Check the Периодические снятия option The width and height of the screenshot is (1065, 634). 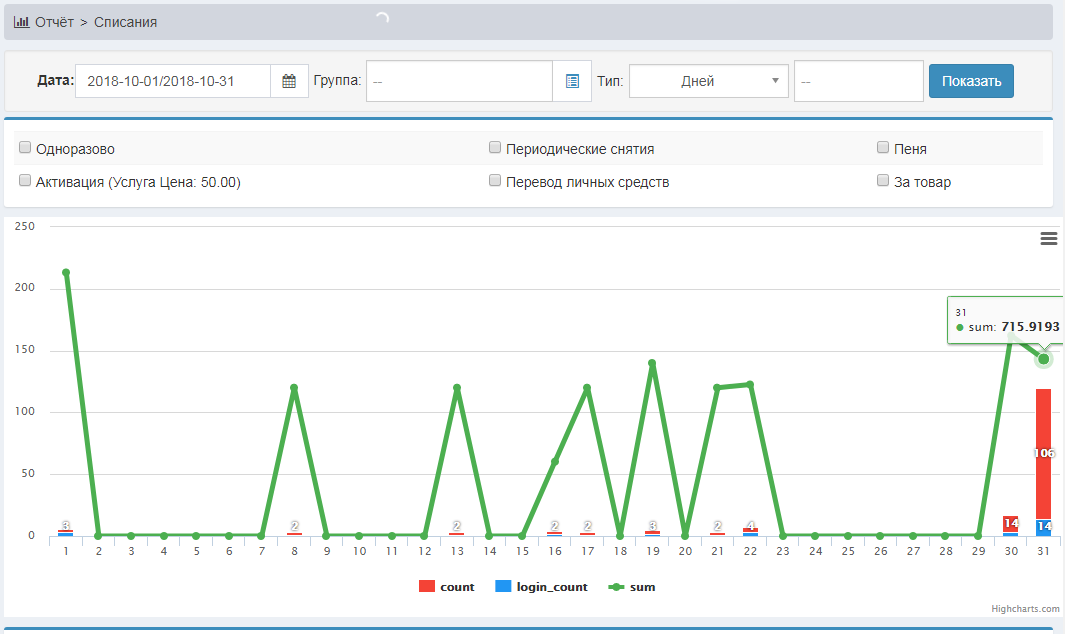point(495,148)
